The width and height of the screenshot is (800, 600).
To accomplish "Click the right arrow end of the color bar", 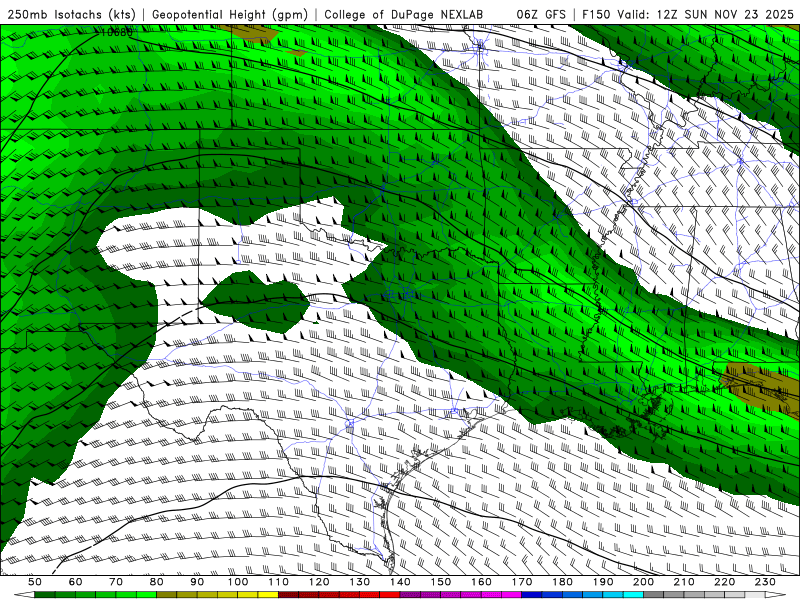I will (x=776, y=595).
